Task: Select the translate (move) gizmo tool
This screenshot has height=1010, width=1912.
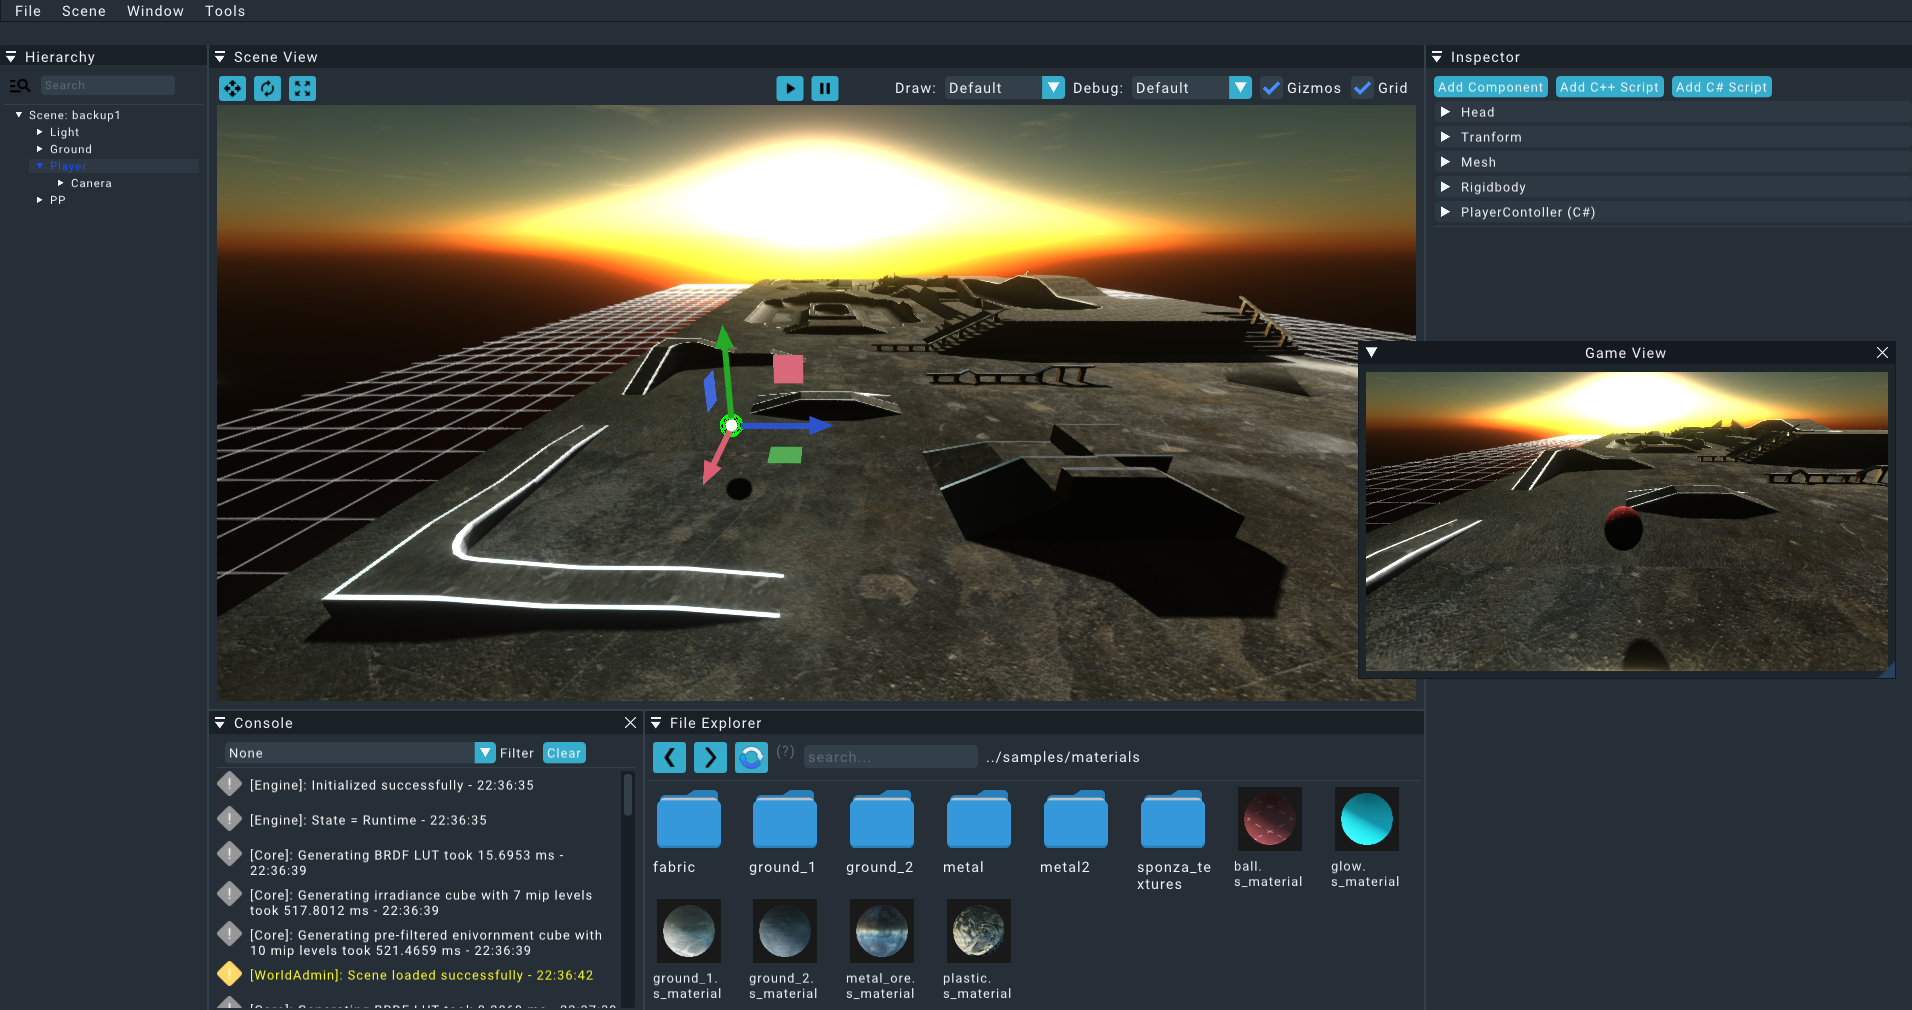Action: pos(232,88)
